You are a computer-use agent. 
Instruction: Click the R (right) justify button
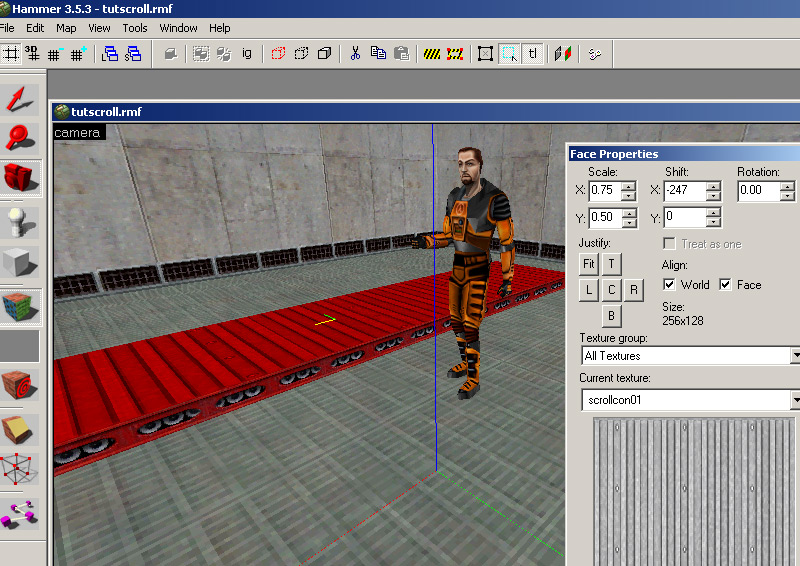(x=634, y=290)
